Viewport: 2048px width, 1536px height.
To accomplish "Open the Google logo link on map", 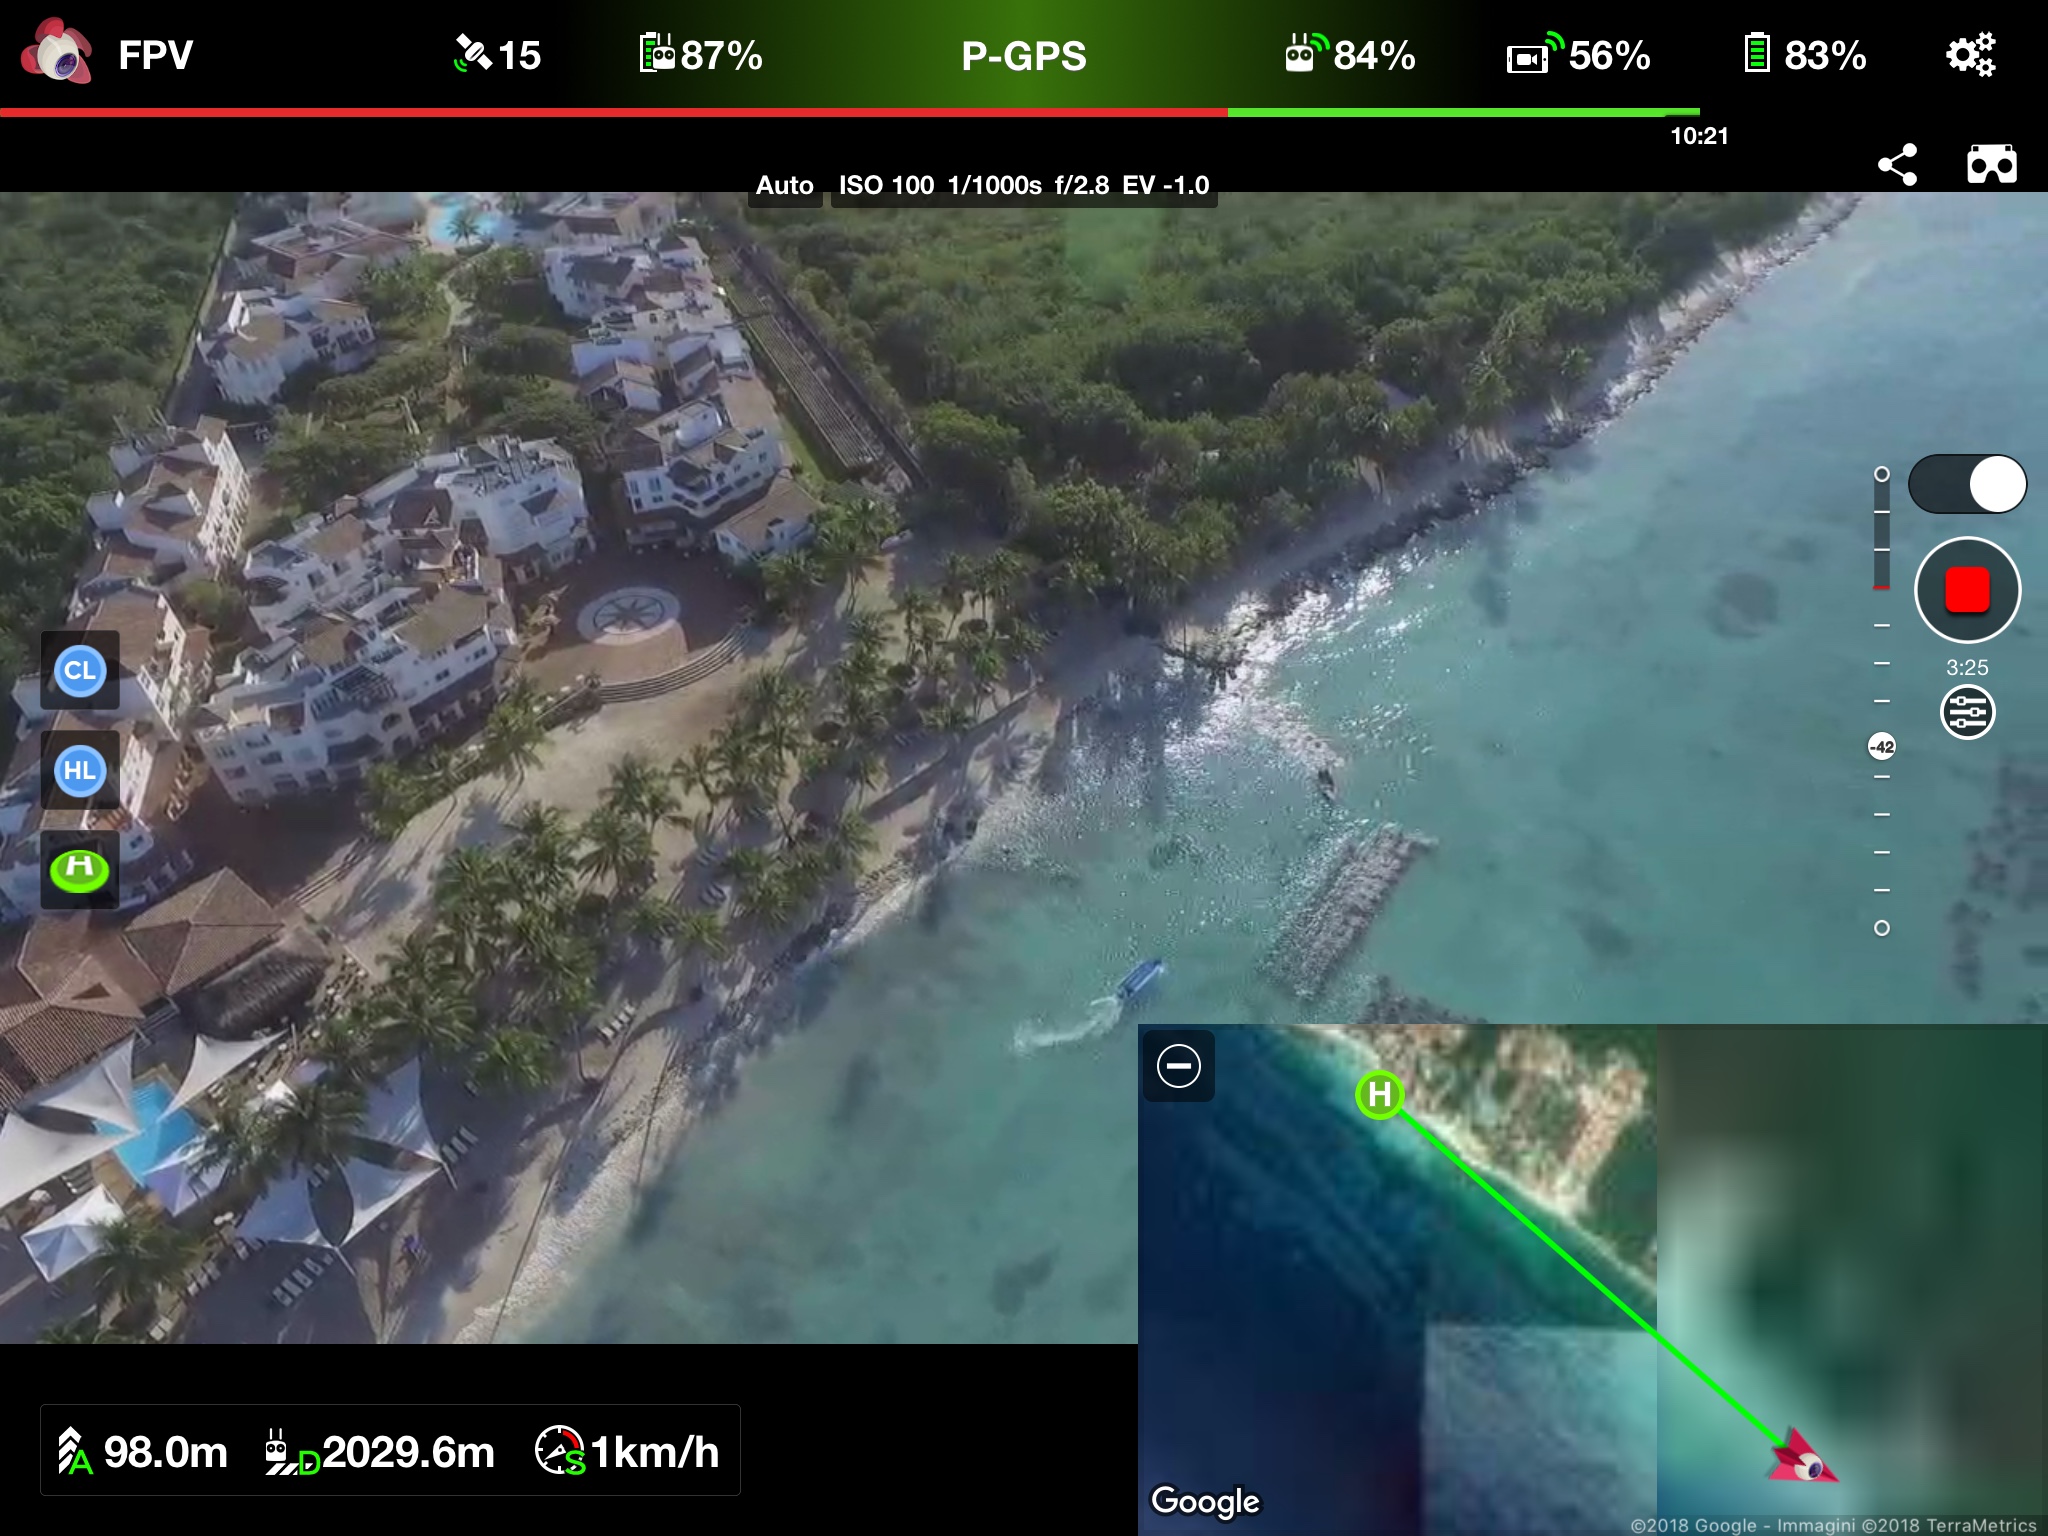I will tap(1205, 1501).
